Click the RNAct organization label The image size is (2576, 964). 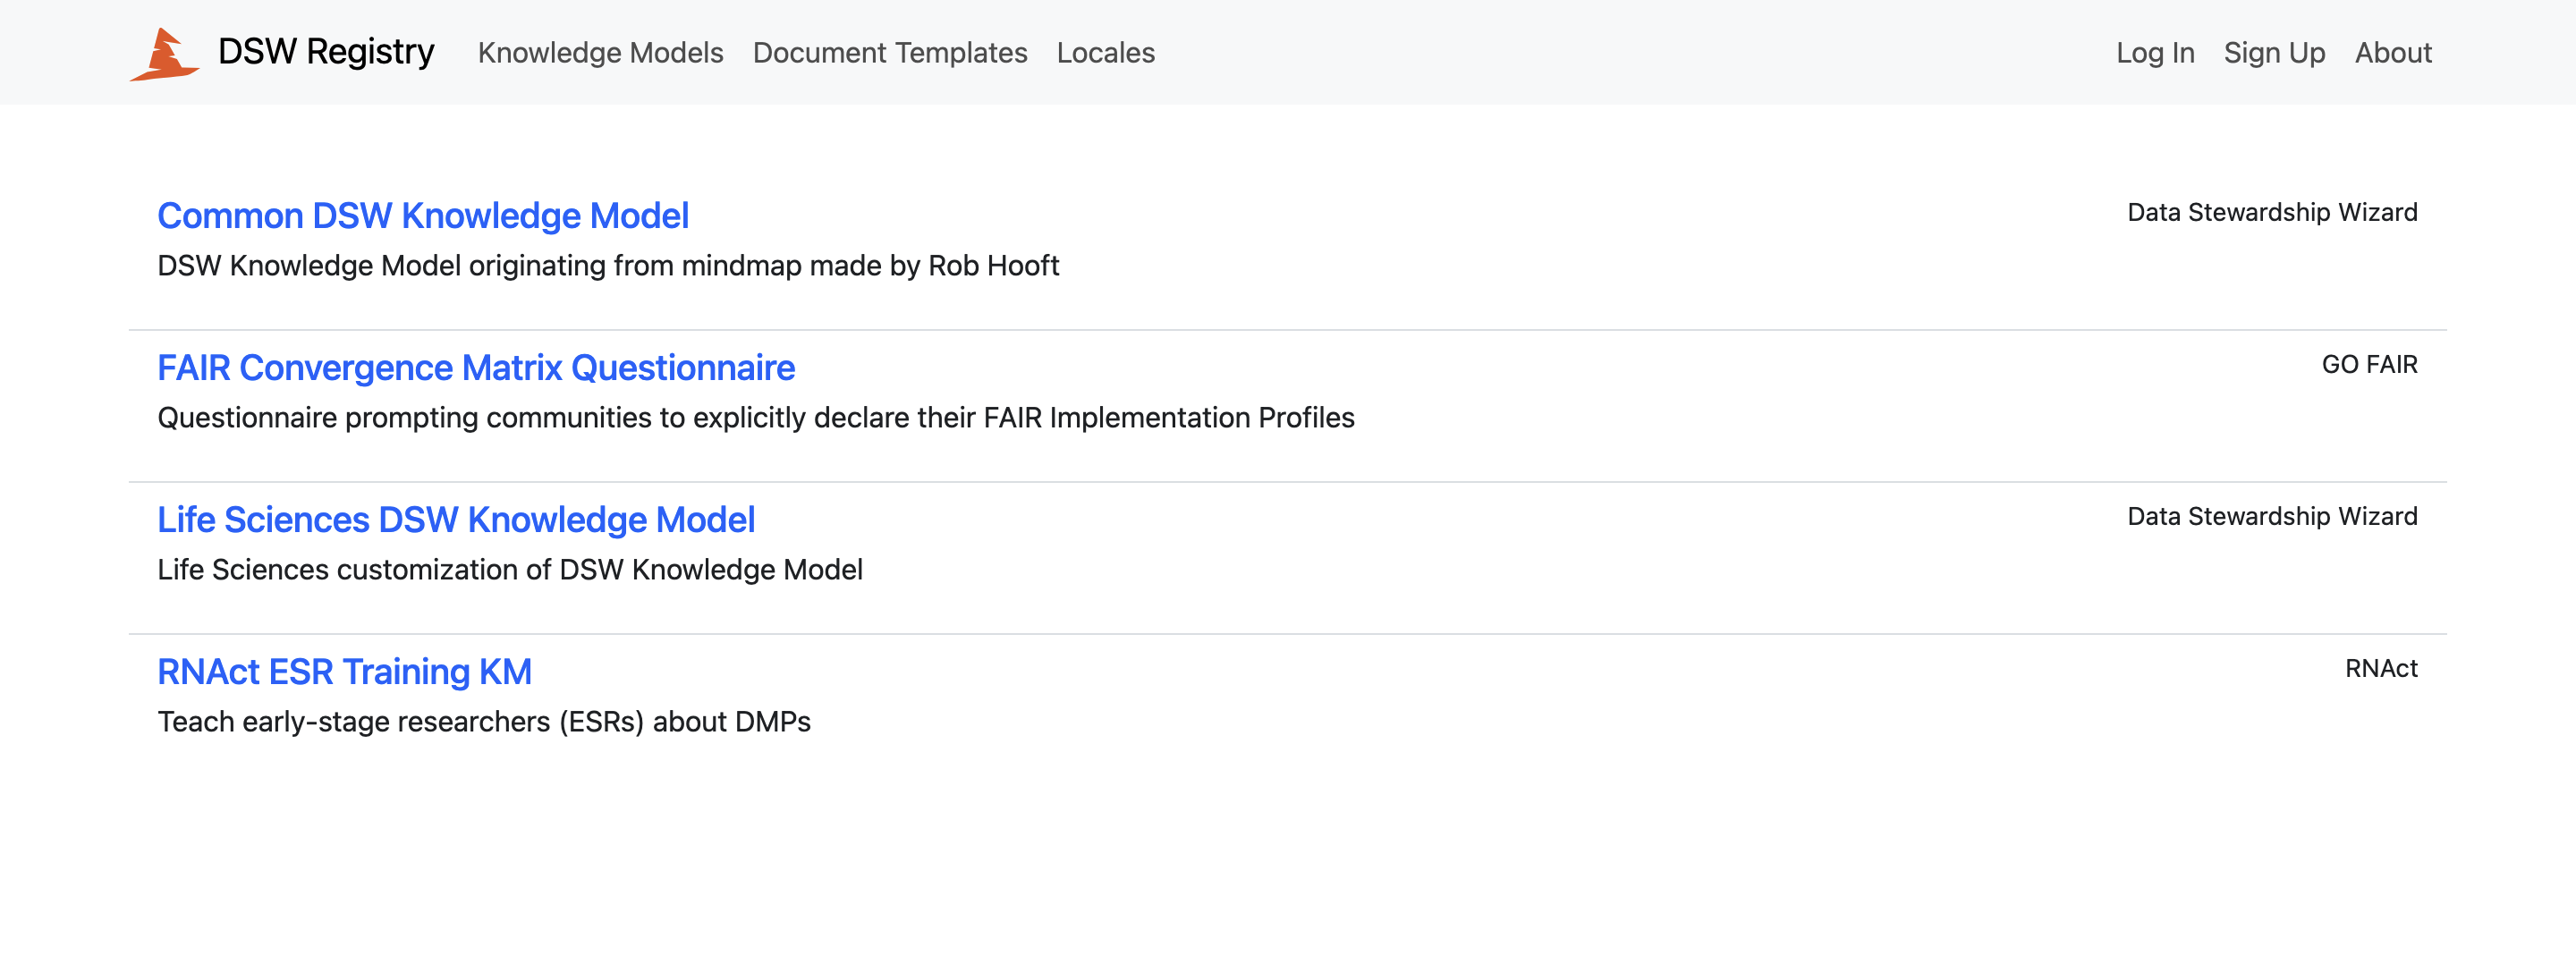click(2380, 668)
